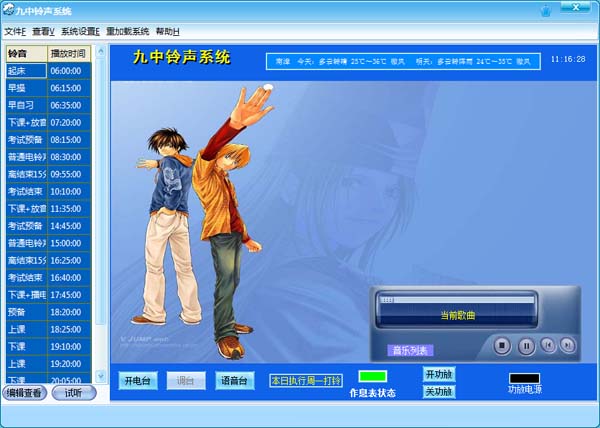Viewport: 600px width, 428px height.
Task: Click the skin icon in title bar
Action: 546,11
